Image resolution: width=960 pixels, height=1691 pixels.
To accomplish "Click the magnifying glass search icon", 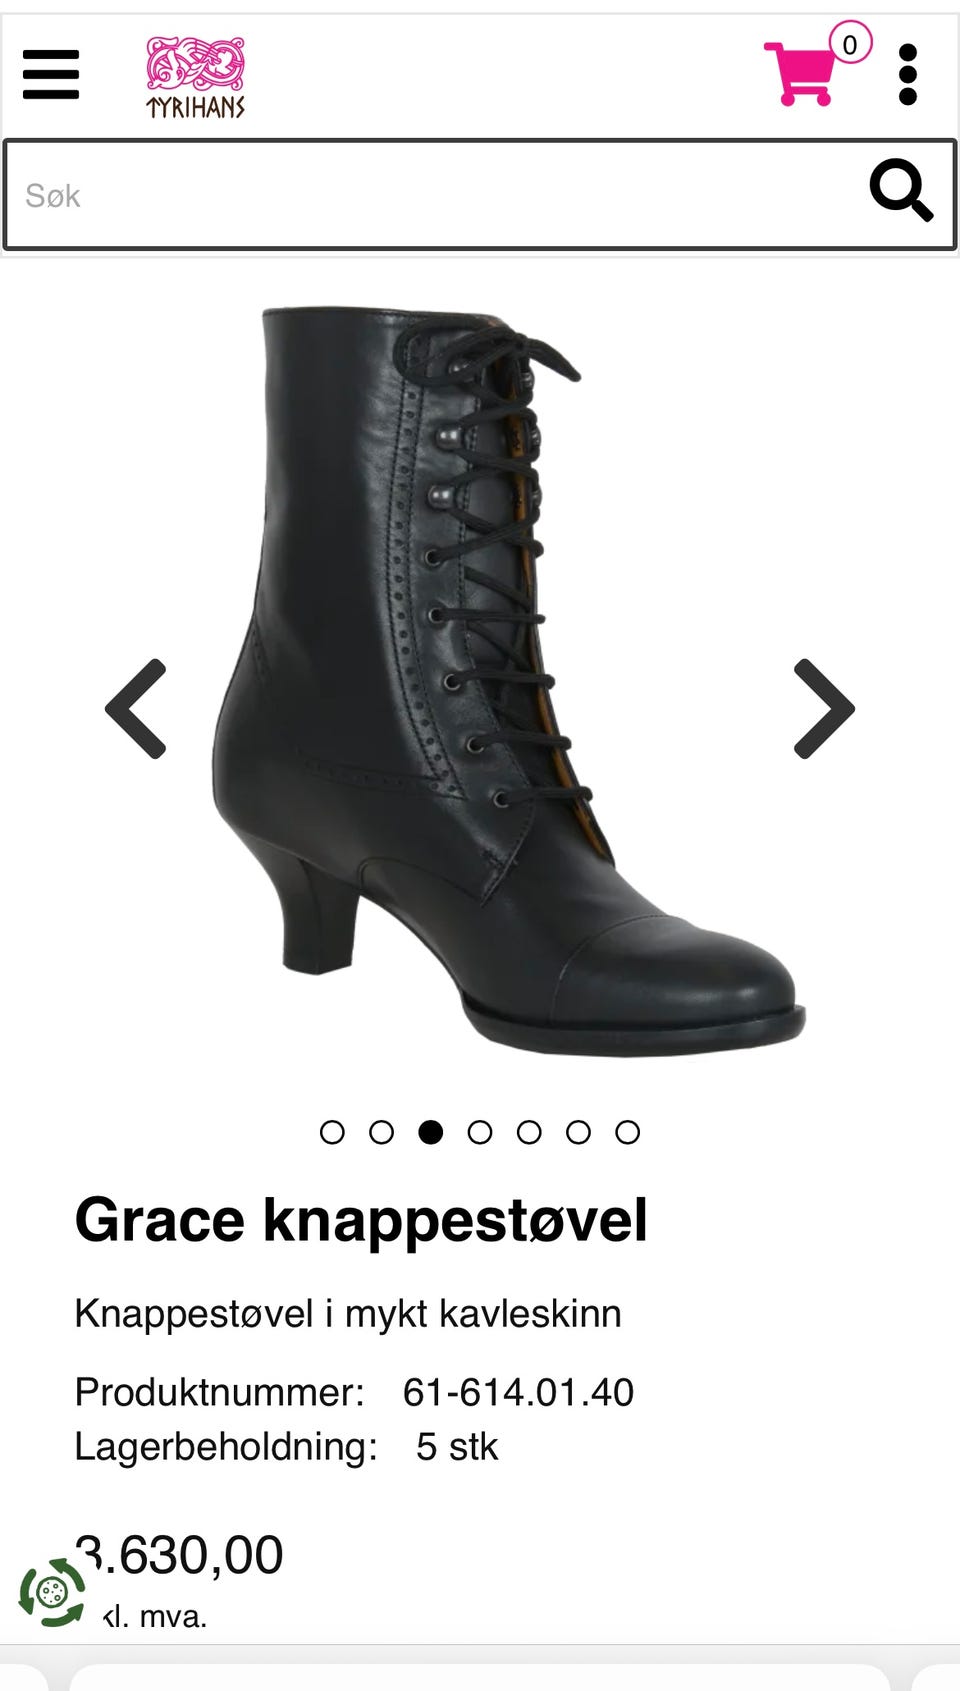I will point(901,190).
